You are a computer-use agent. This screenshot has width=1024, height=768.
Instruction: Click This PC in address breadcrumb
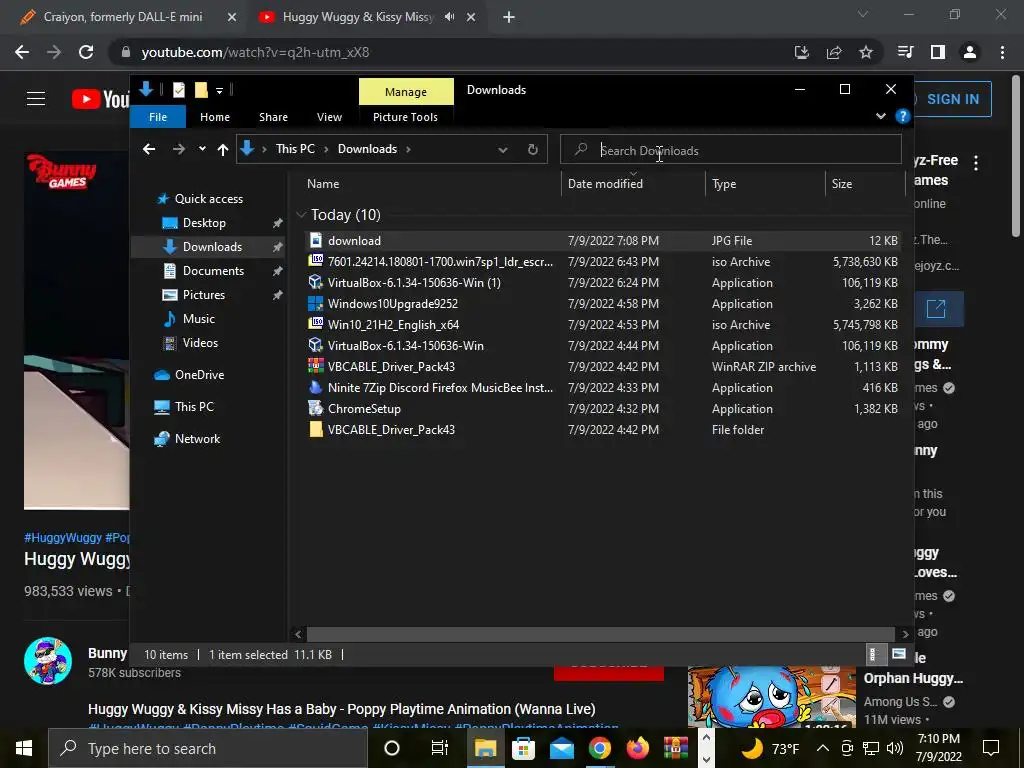pyautogui.click(x=295, y=149)
